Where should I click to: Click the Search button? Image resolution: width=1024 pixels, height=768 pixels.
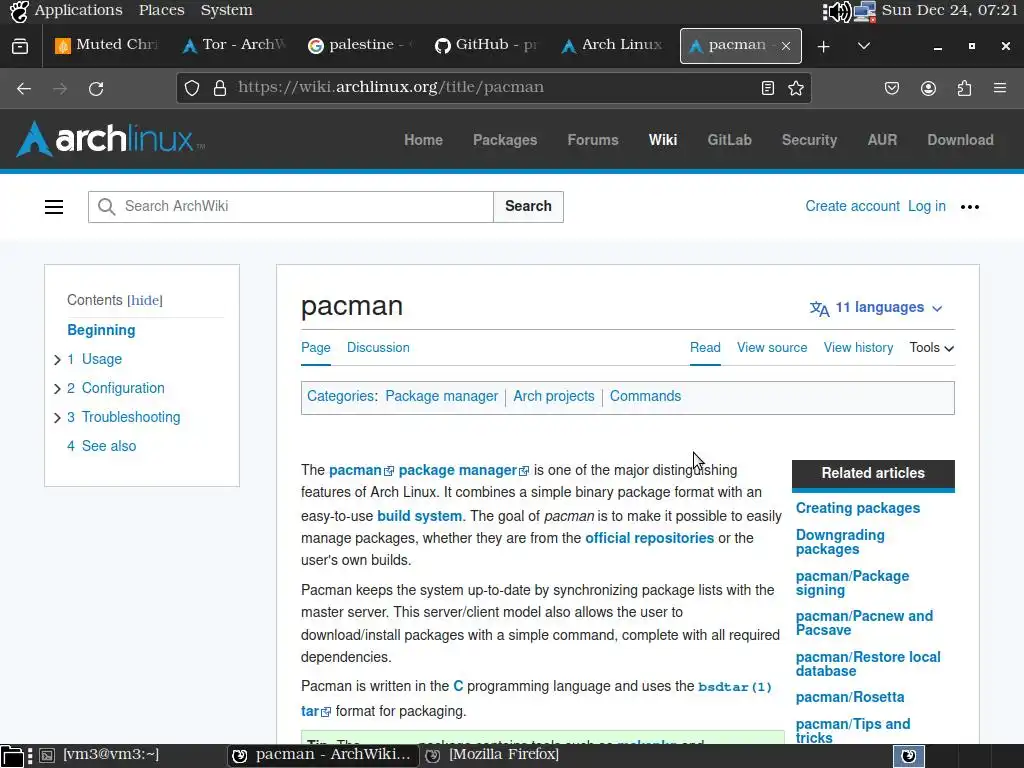[x=528, y=206]
